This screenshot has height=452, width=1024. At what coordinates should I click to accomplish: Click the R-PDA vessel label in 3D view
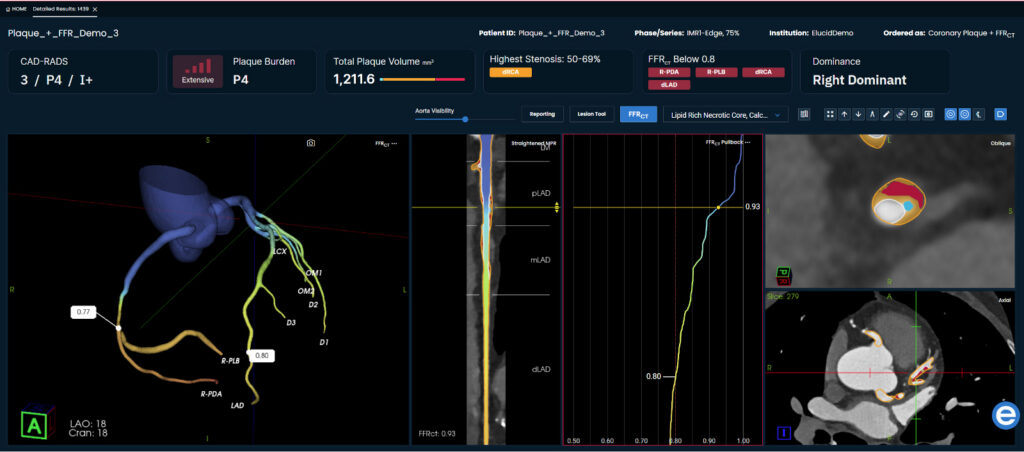coord(211,395)
